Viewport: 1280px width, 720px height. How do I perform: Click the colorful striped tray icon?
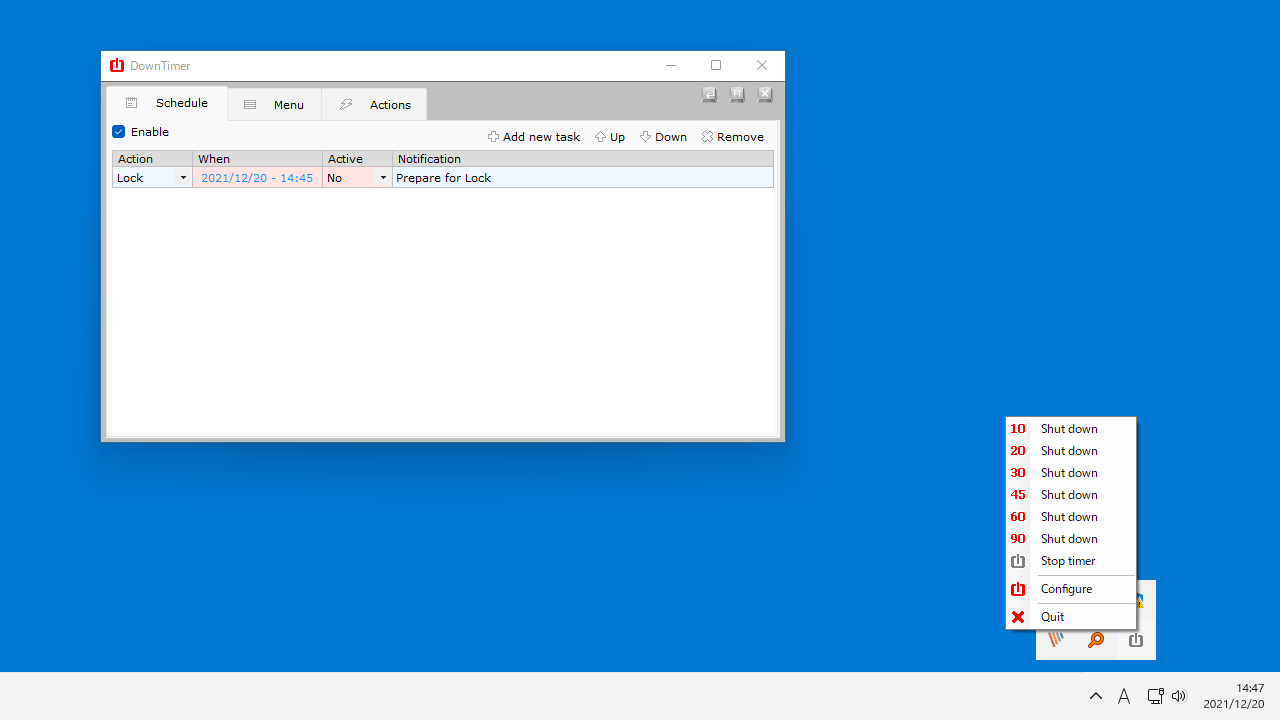click(1056, 640)
